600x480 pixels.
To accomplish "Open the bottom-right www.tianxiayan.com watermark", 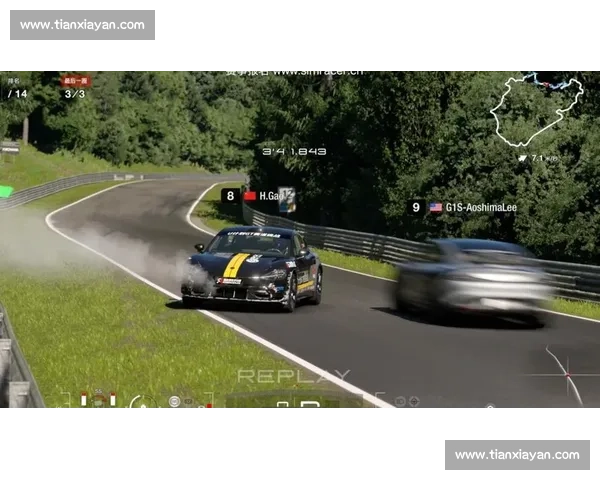I will (516, 455).
